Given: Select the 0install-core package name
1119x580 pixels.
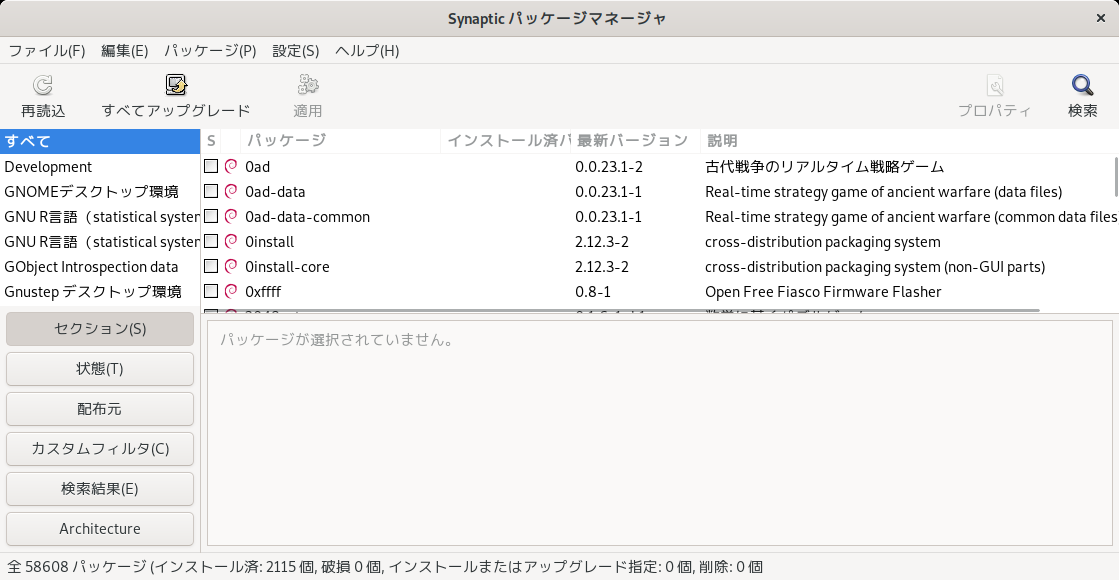Looking at the screenshot, I should (x=287, y=267).
